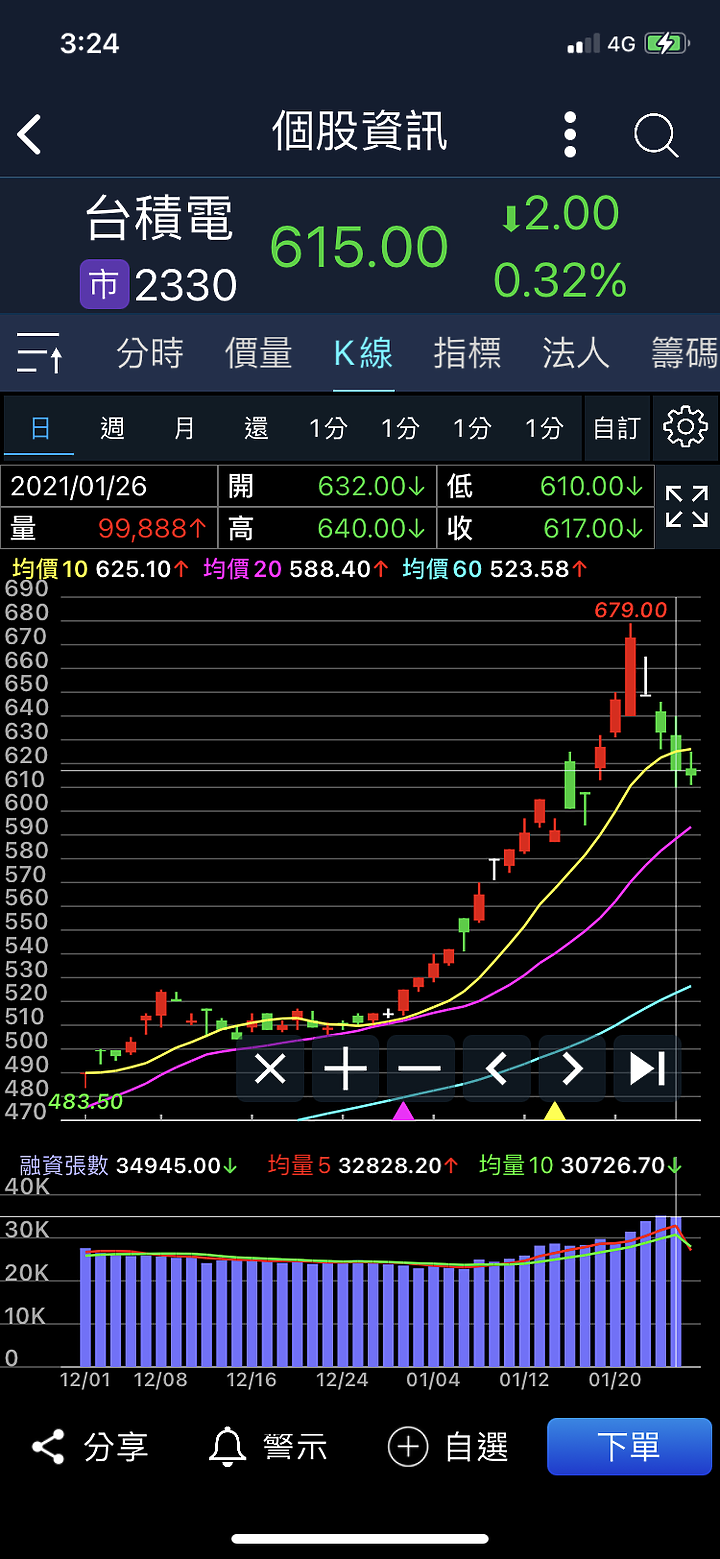
Task: Tap 警示 alert label
Action: 295,1447
